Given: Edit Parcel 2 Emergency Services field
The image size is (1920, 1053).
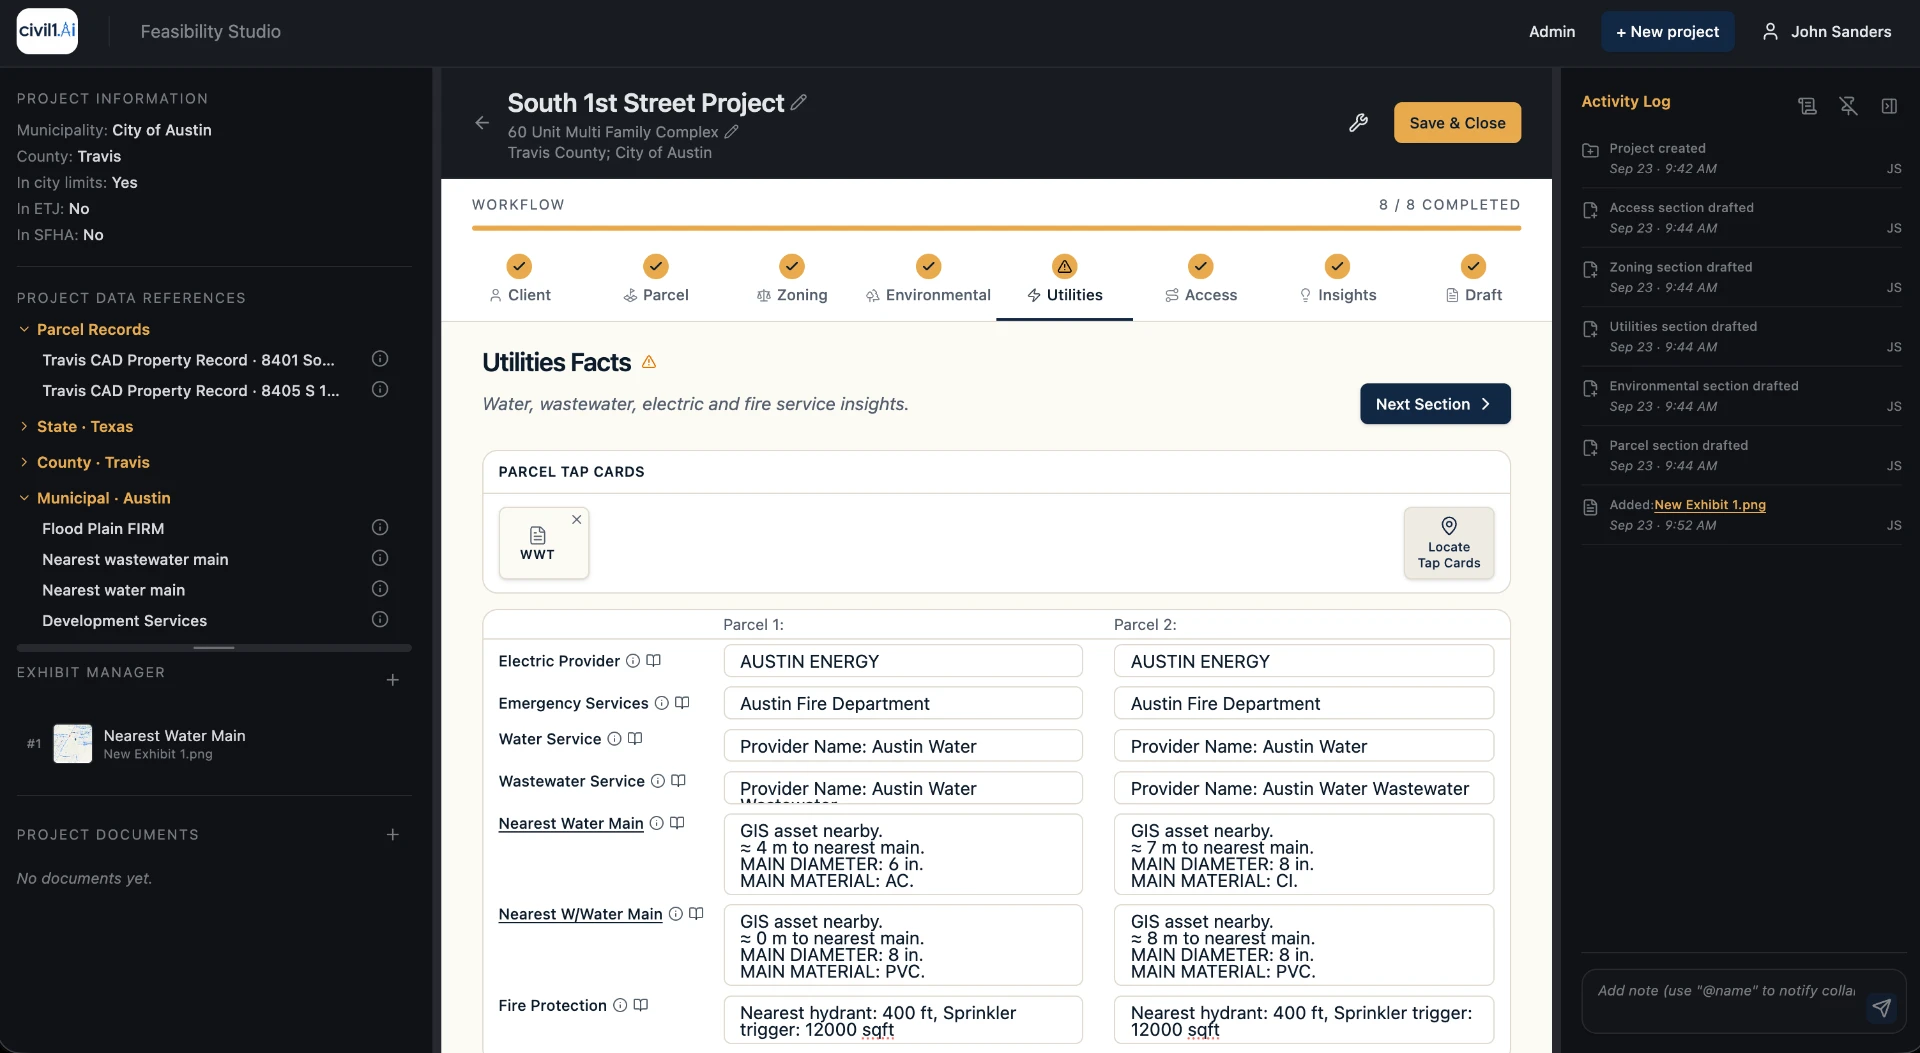Looking at the screenshot, I should [1304, 703].
